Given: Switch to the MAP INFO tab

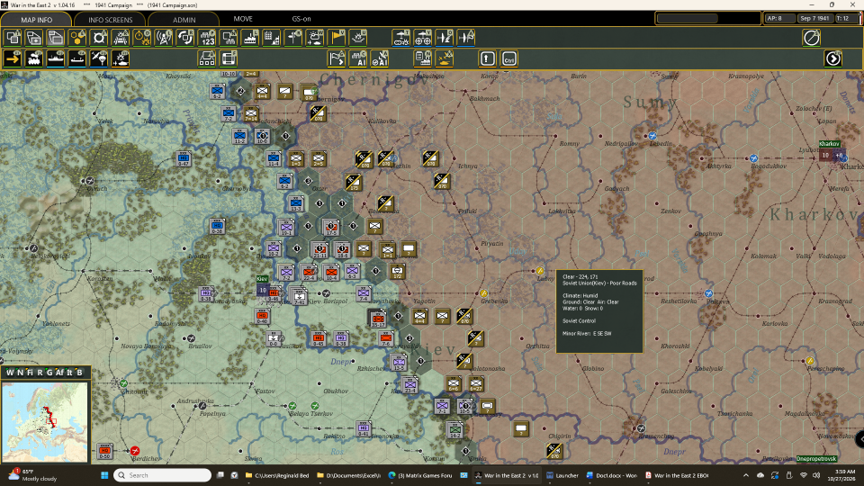Looking at the screenshot, I should (36, 19).
